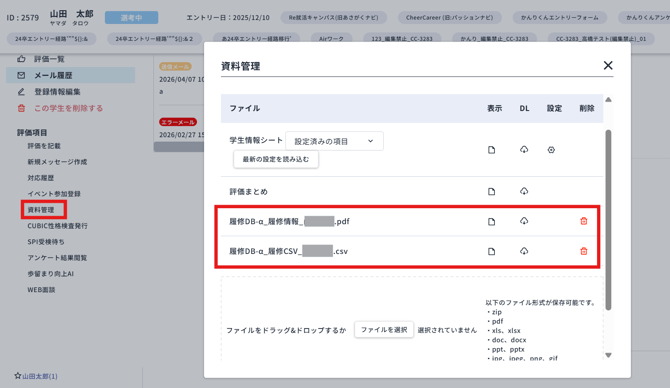Screen dimensions: 670x388
Task: Click scrollbar down arrow in dialog
Action: [x=608, y=355]
